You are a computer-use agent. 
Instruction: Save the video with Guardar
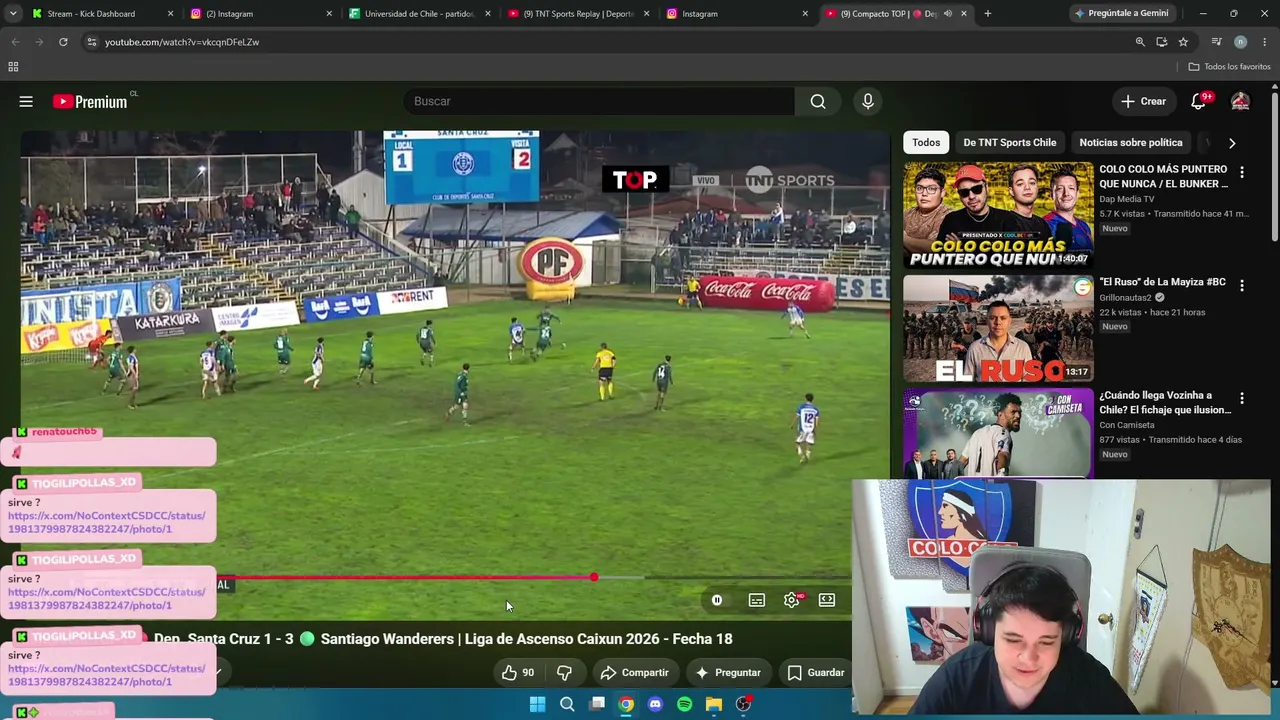(x=816, y=673)
